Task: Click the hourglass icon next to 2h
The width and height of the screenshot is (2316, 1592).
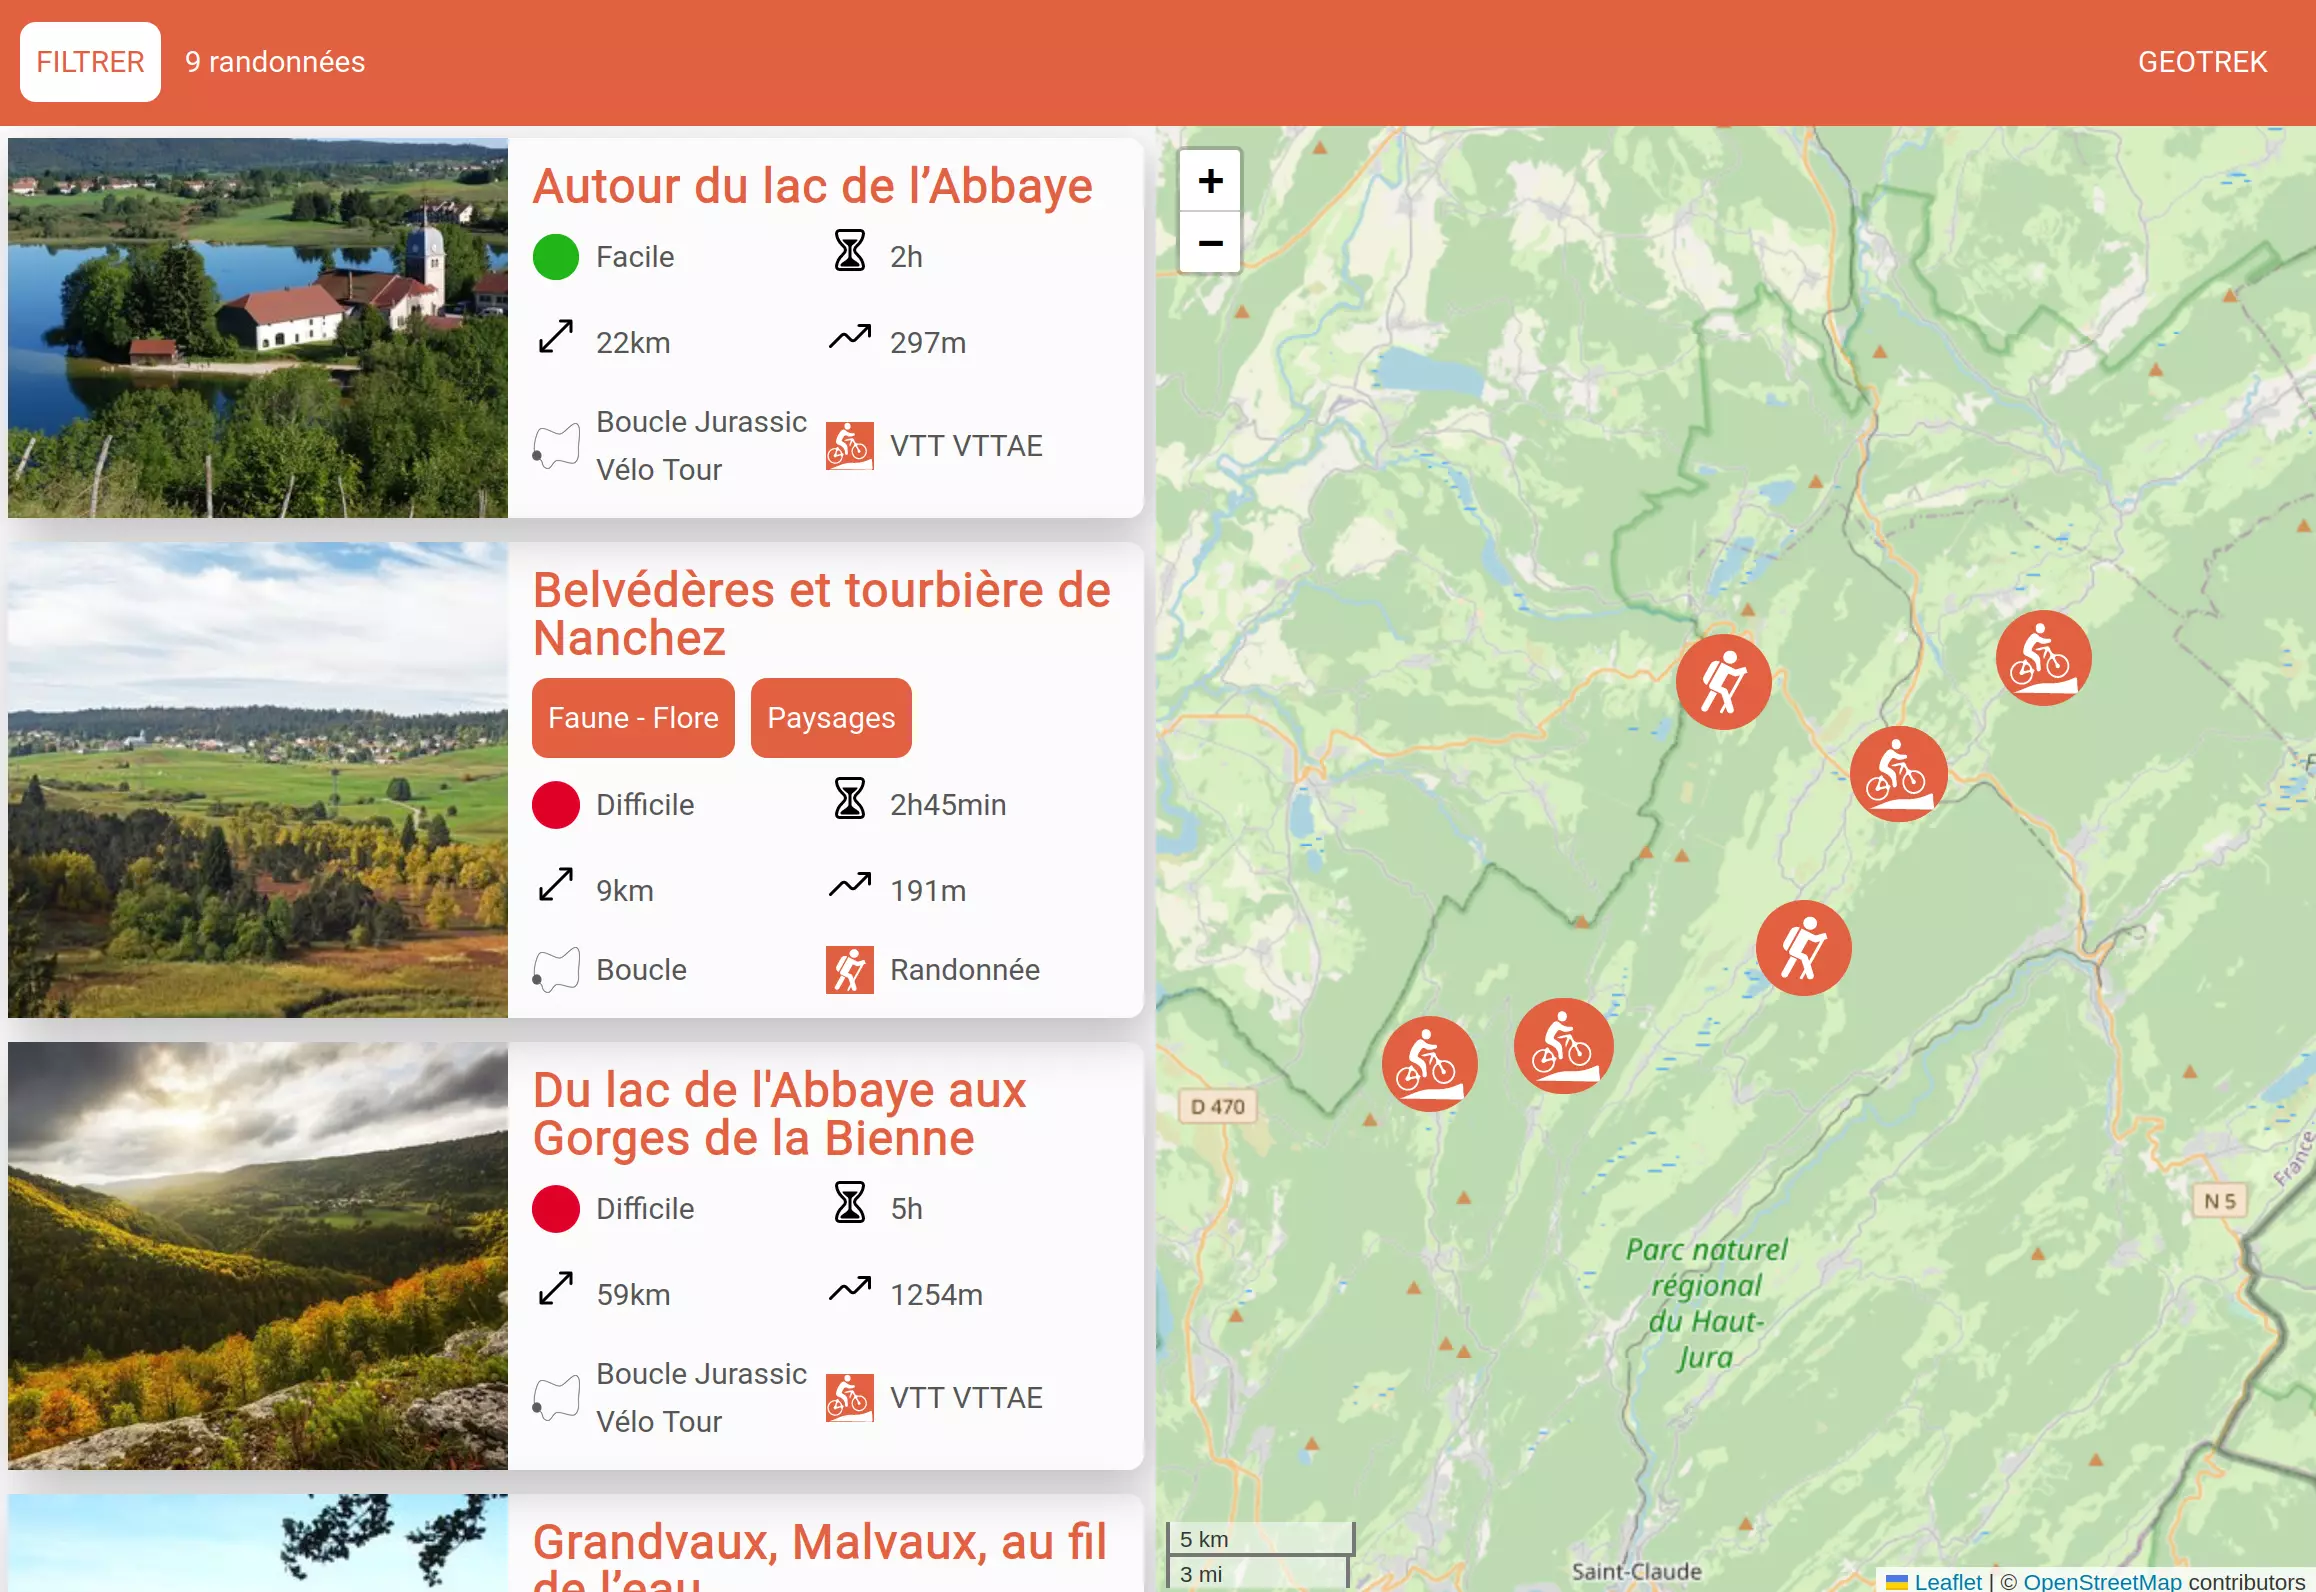Action: [850, 251]
